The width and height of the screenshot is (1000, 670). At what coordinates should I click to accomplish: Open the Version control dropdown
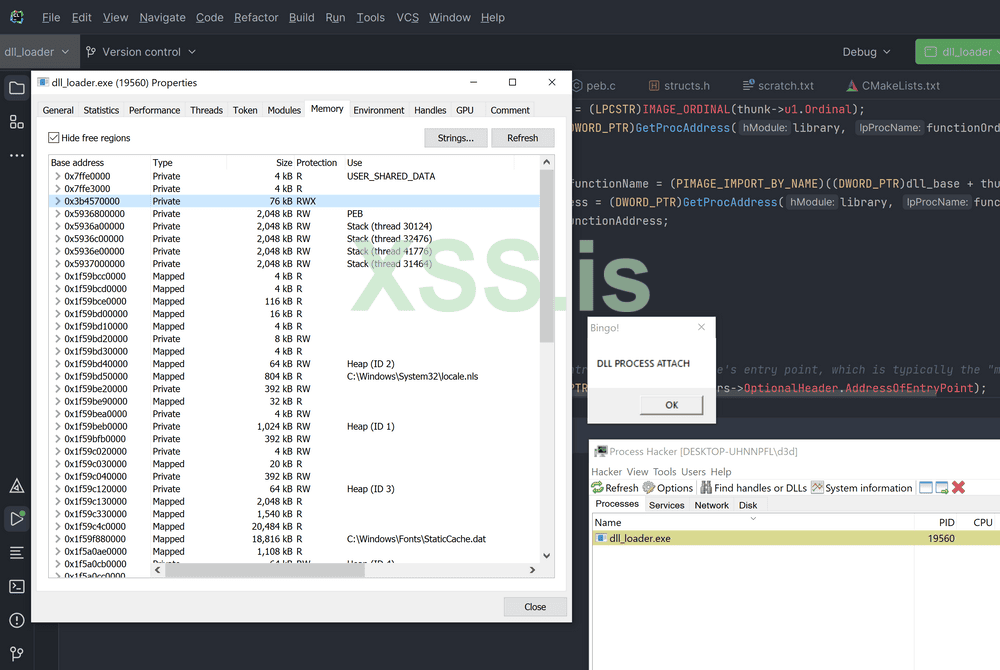(141, 52)
